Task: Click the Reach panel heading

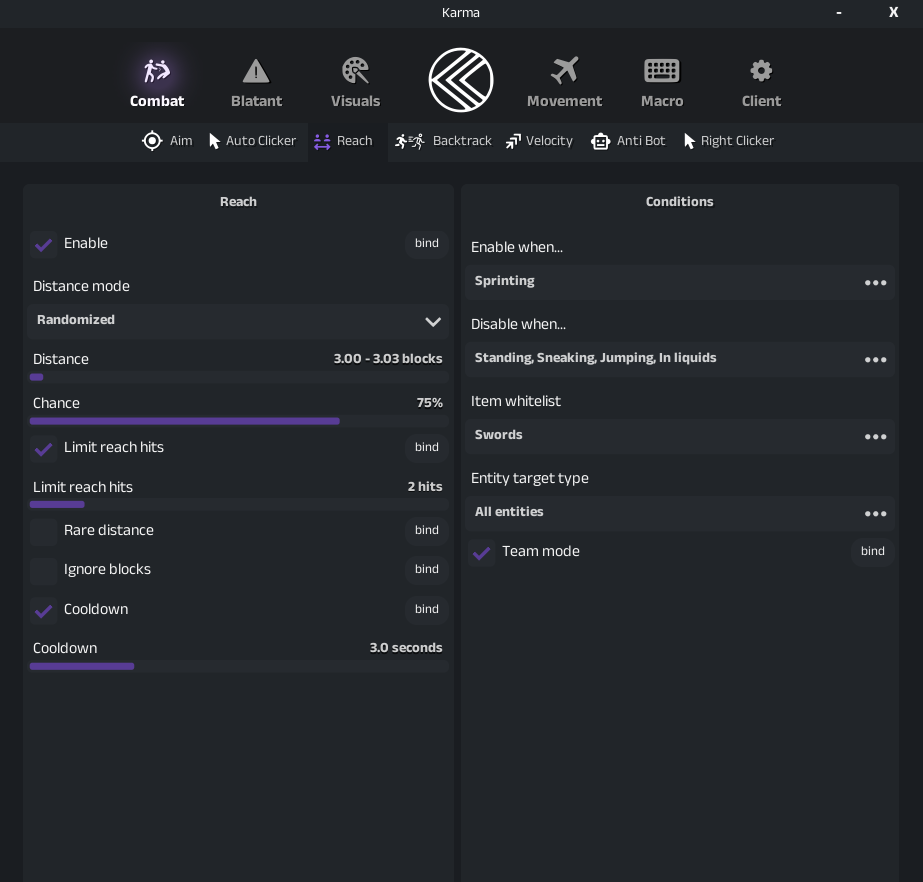Action: coord(238,202)
